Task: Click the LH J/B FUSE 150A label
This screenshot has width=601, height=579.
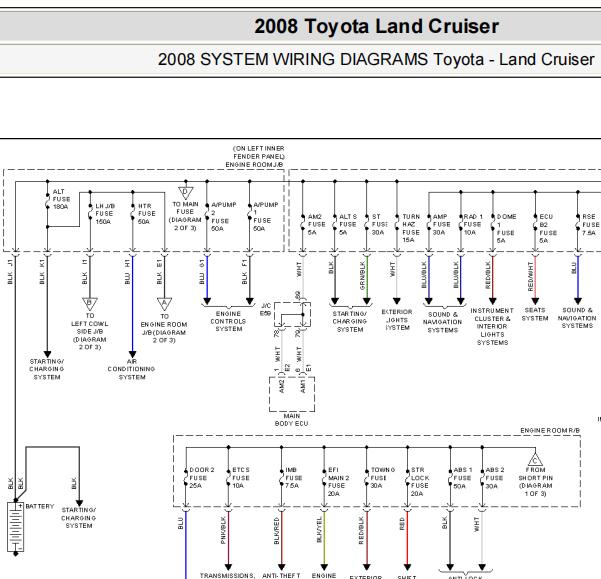Action: [105, 213]
